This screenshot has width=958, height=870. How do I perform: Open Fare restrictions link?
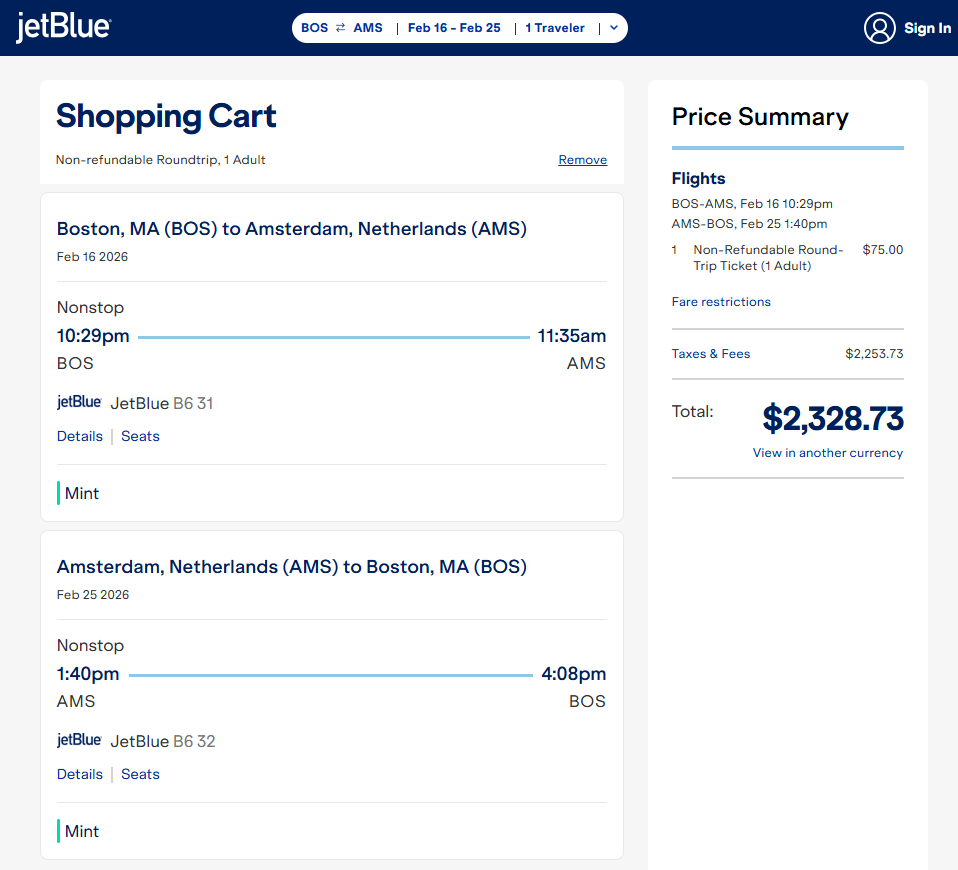coord(721,302)
